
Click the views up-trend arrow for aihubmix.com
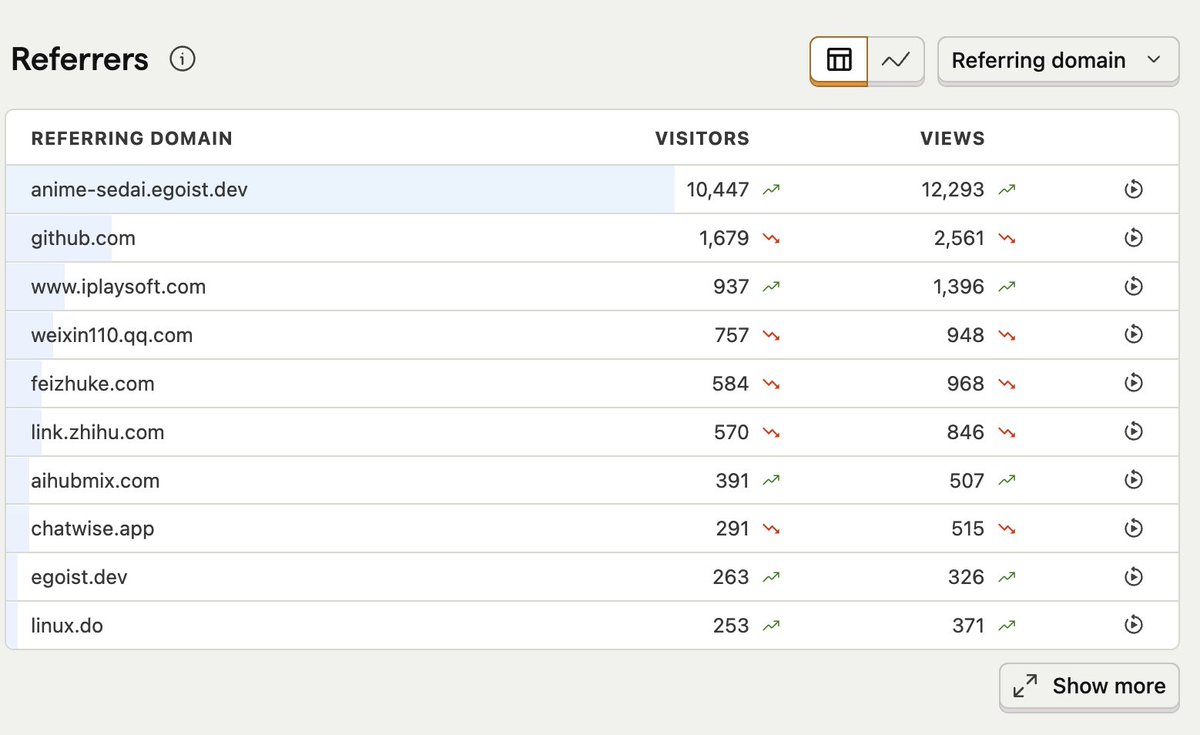1007,480
